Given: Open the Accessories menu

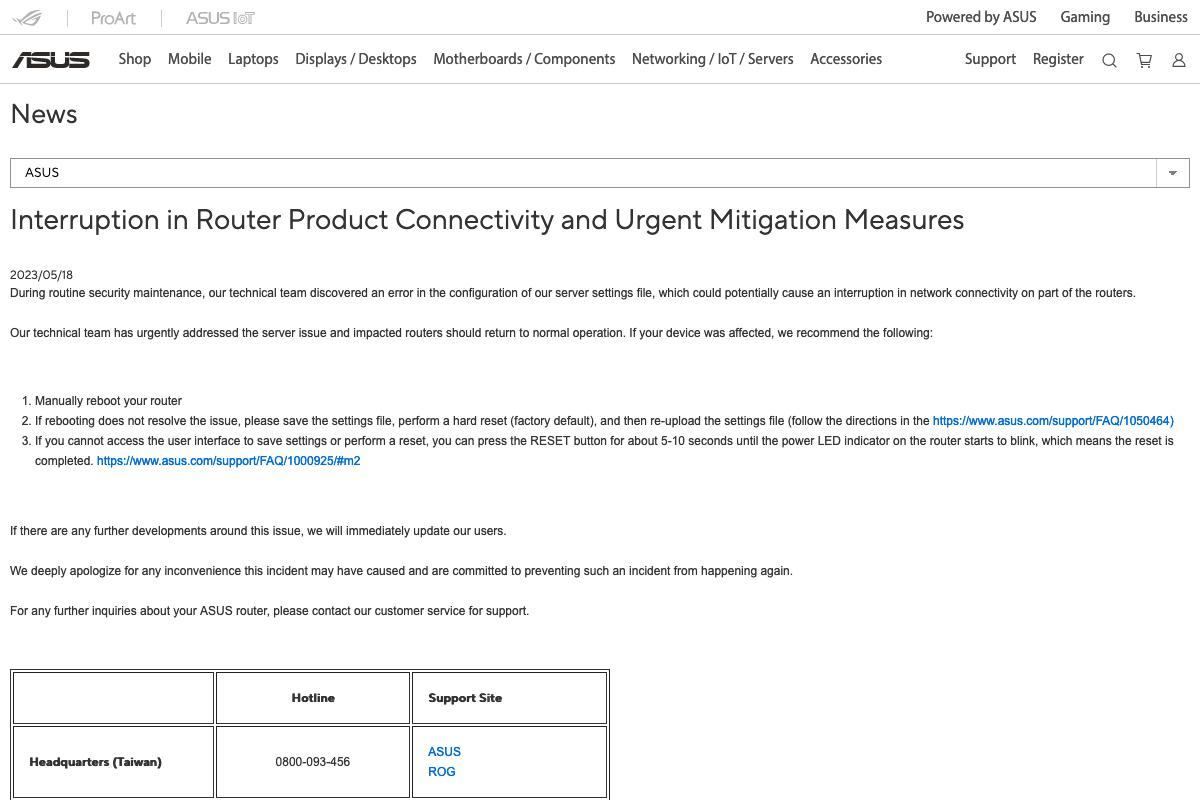Looking at the screenshot, I should pyautogui.click(x=846, y=59).
